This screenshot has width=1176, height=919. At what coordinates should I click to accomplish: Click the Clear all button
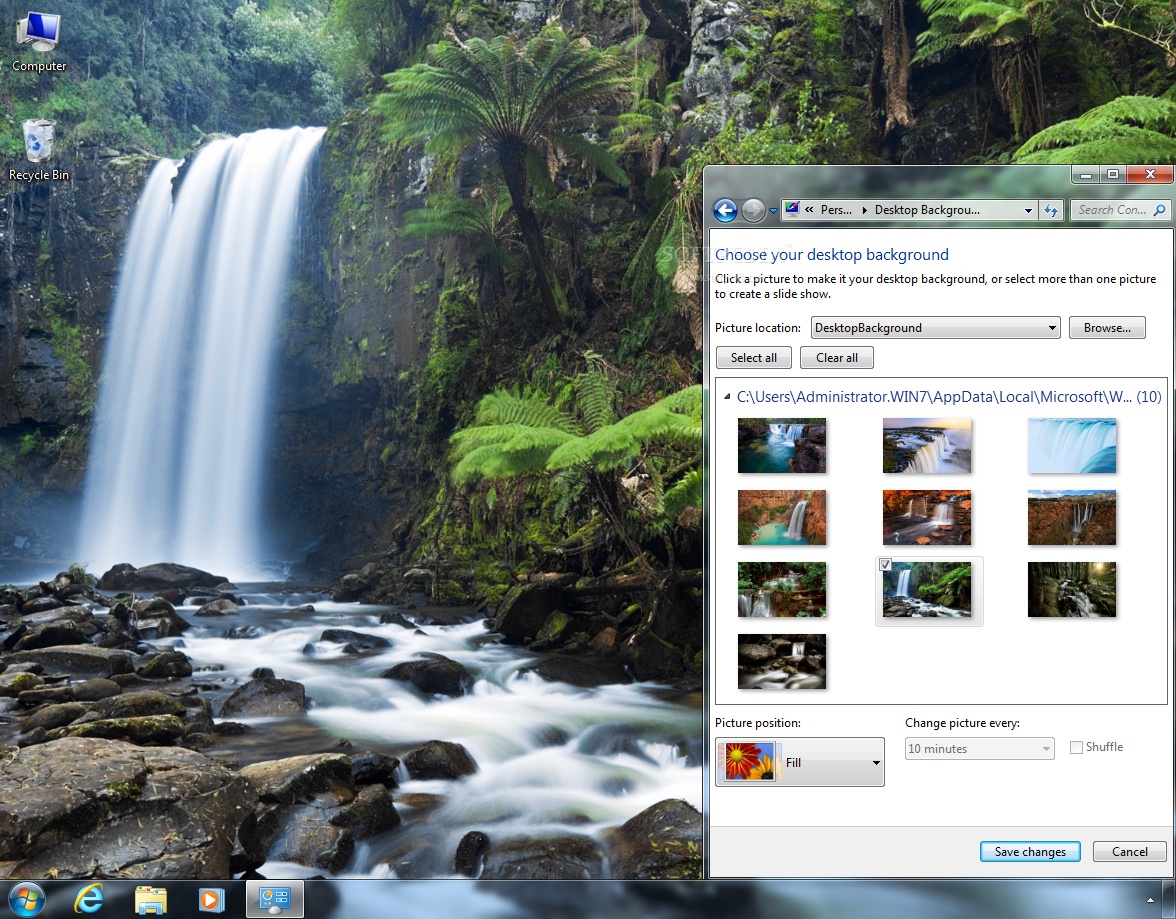(x=837, y=358)
